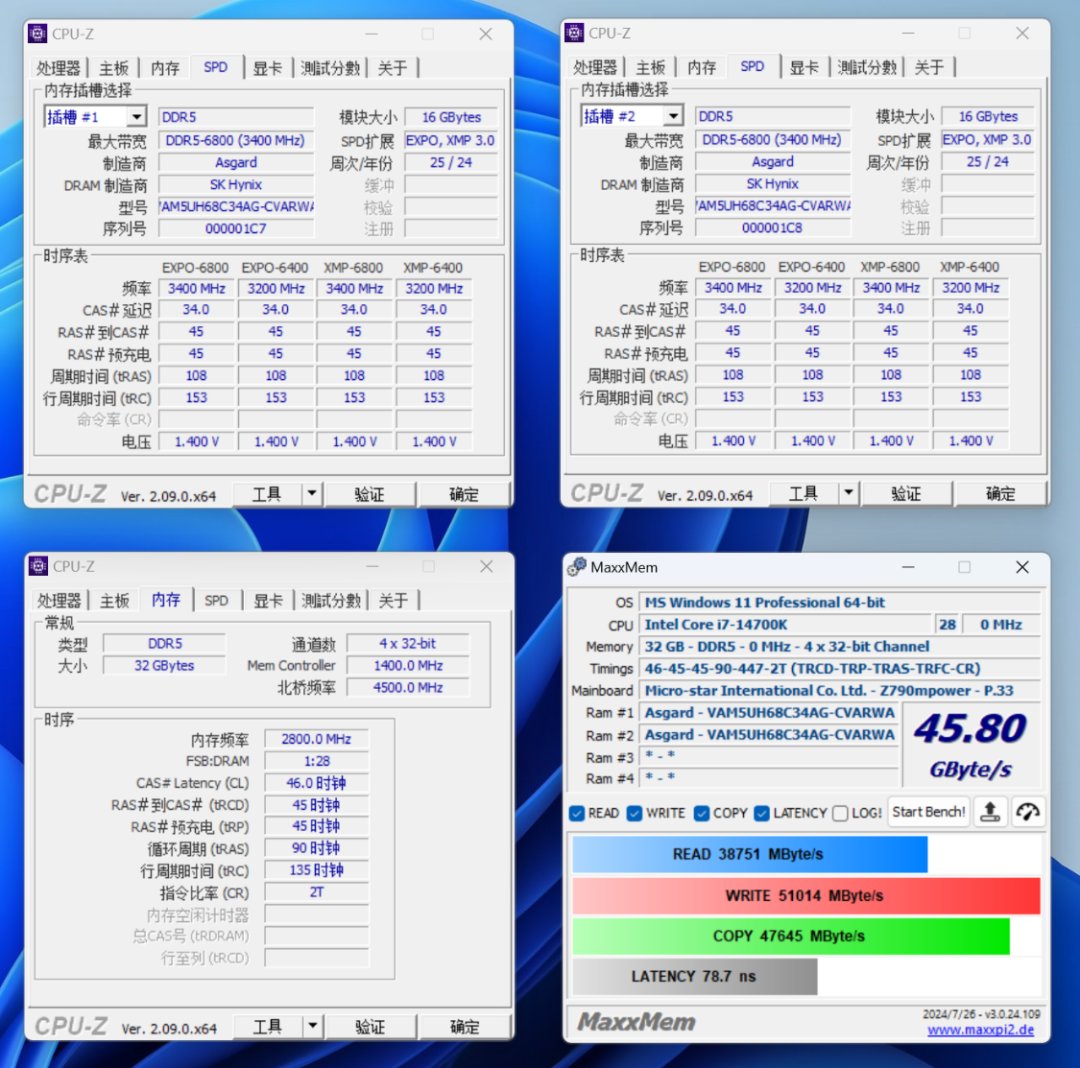This screenshot has width=1080, height=1068.
Task: Click the 1:28 FSB:DRAM value
Action: coord(316,761)
